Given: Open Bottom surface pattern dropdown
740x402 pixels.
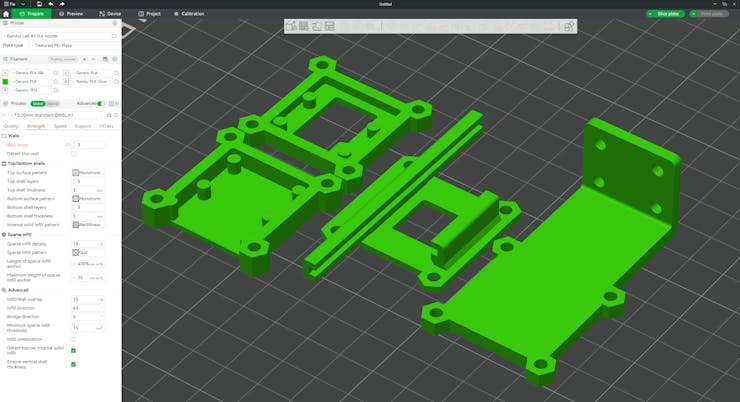Looking at the screenshot, I should 88,199.
